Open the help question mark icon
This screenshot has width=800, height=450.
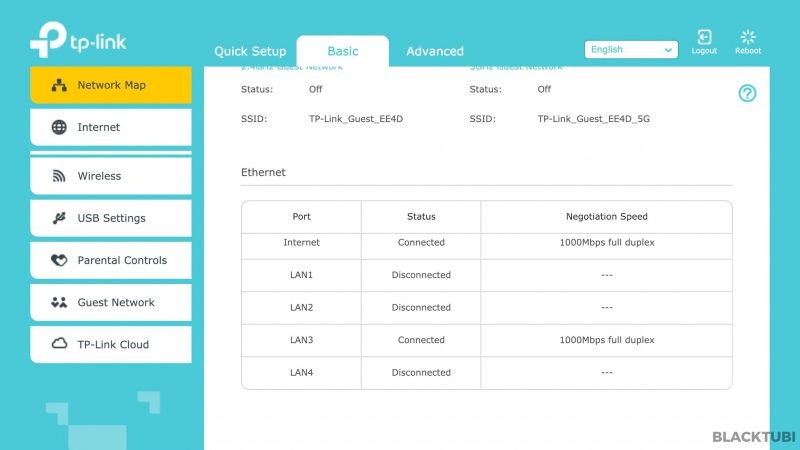(747, 93)
